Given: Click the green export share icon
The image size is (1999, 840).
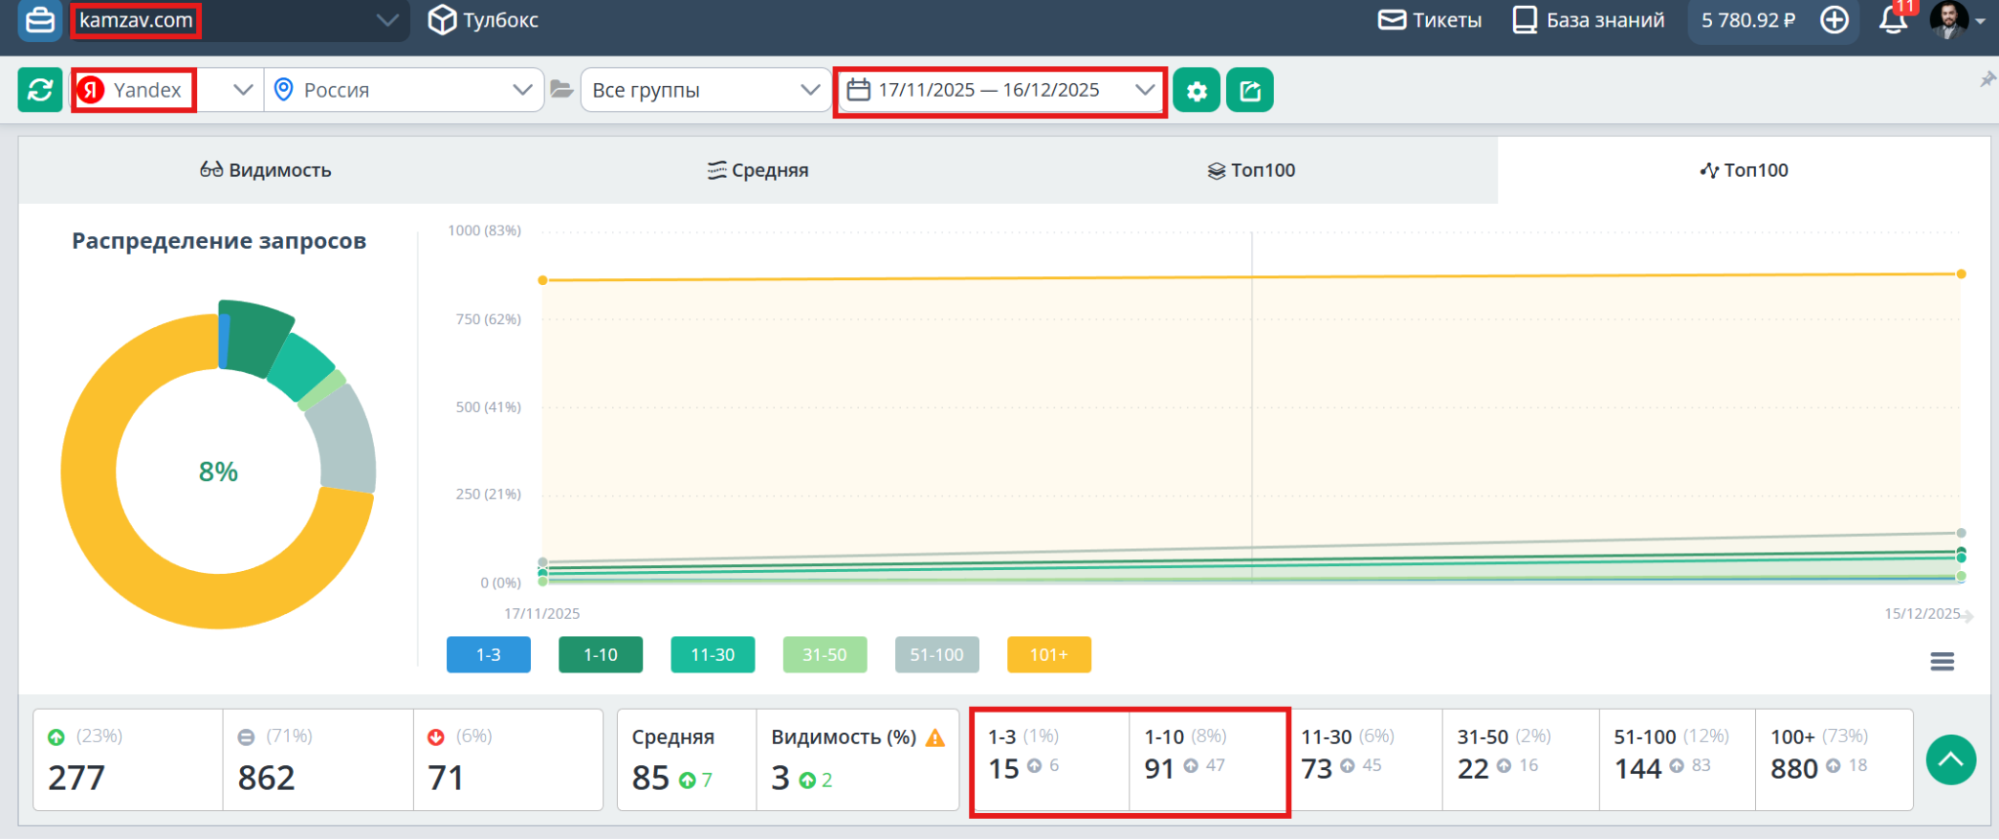Looking at the screenshot, I should tap(1250, 91).
